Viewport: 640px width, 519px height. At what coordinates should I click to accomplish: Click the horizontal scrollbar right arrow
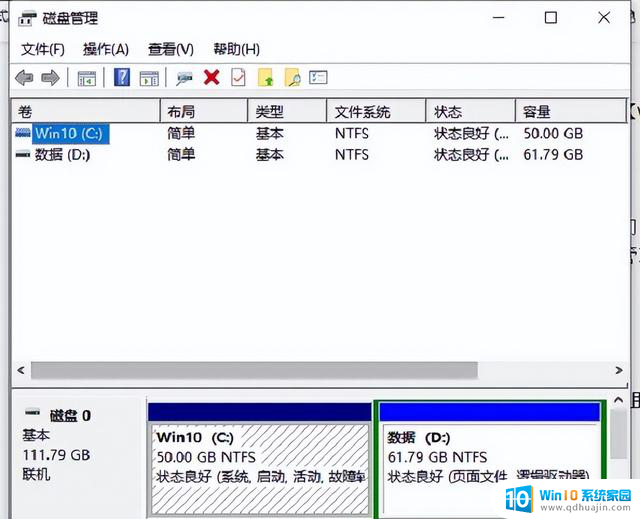tap(619, 370)
